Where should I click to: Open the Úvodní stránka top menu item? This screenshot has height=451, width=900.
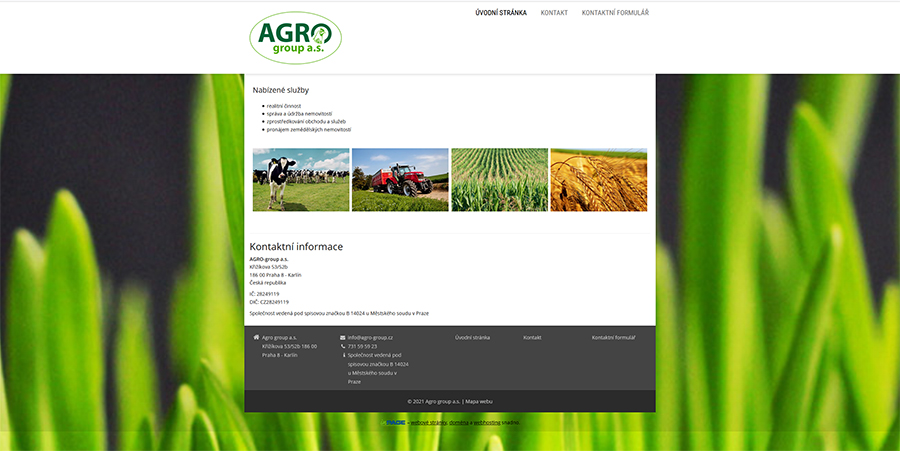click(500, 13)
